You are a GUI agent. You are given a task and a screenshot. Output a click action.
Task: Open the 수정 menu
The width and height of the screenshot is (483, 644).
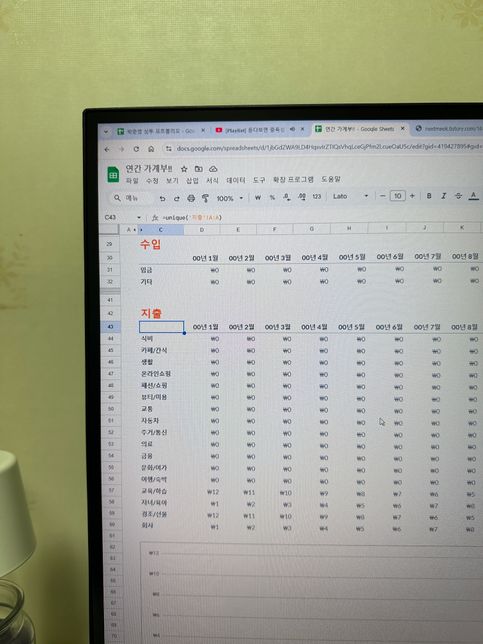[x=152, y=181]
